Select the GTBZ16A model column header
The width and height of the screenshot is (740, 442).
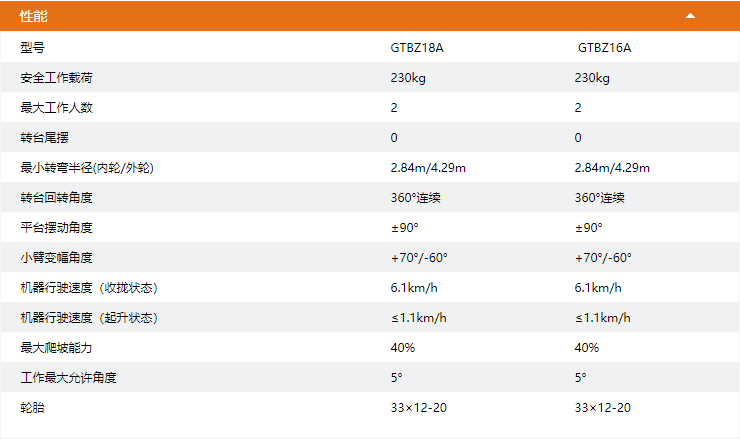click(604, 47)
